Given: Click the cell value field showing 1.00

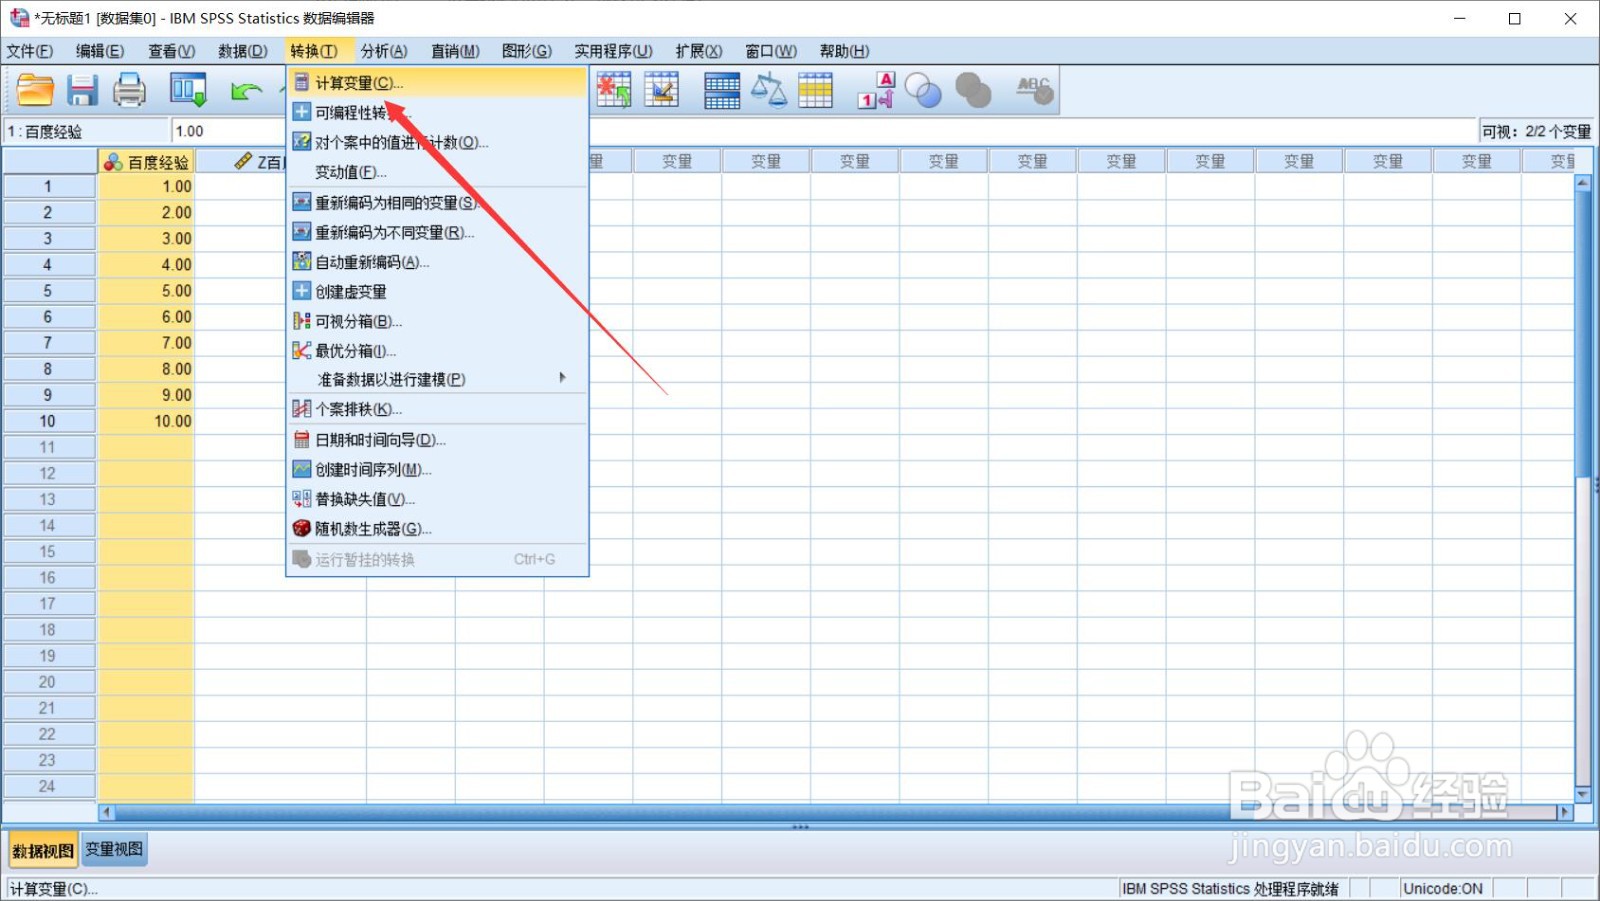Looking at the screenshot, I should pos(825,131).
